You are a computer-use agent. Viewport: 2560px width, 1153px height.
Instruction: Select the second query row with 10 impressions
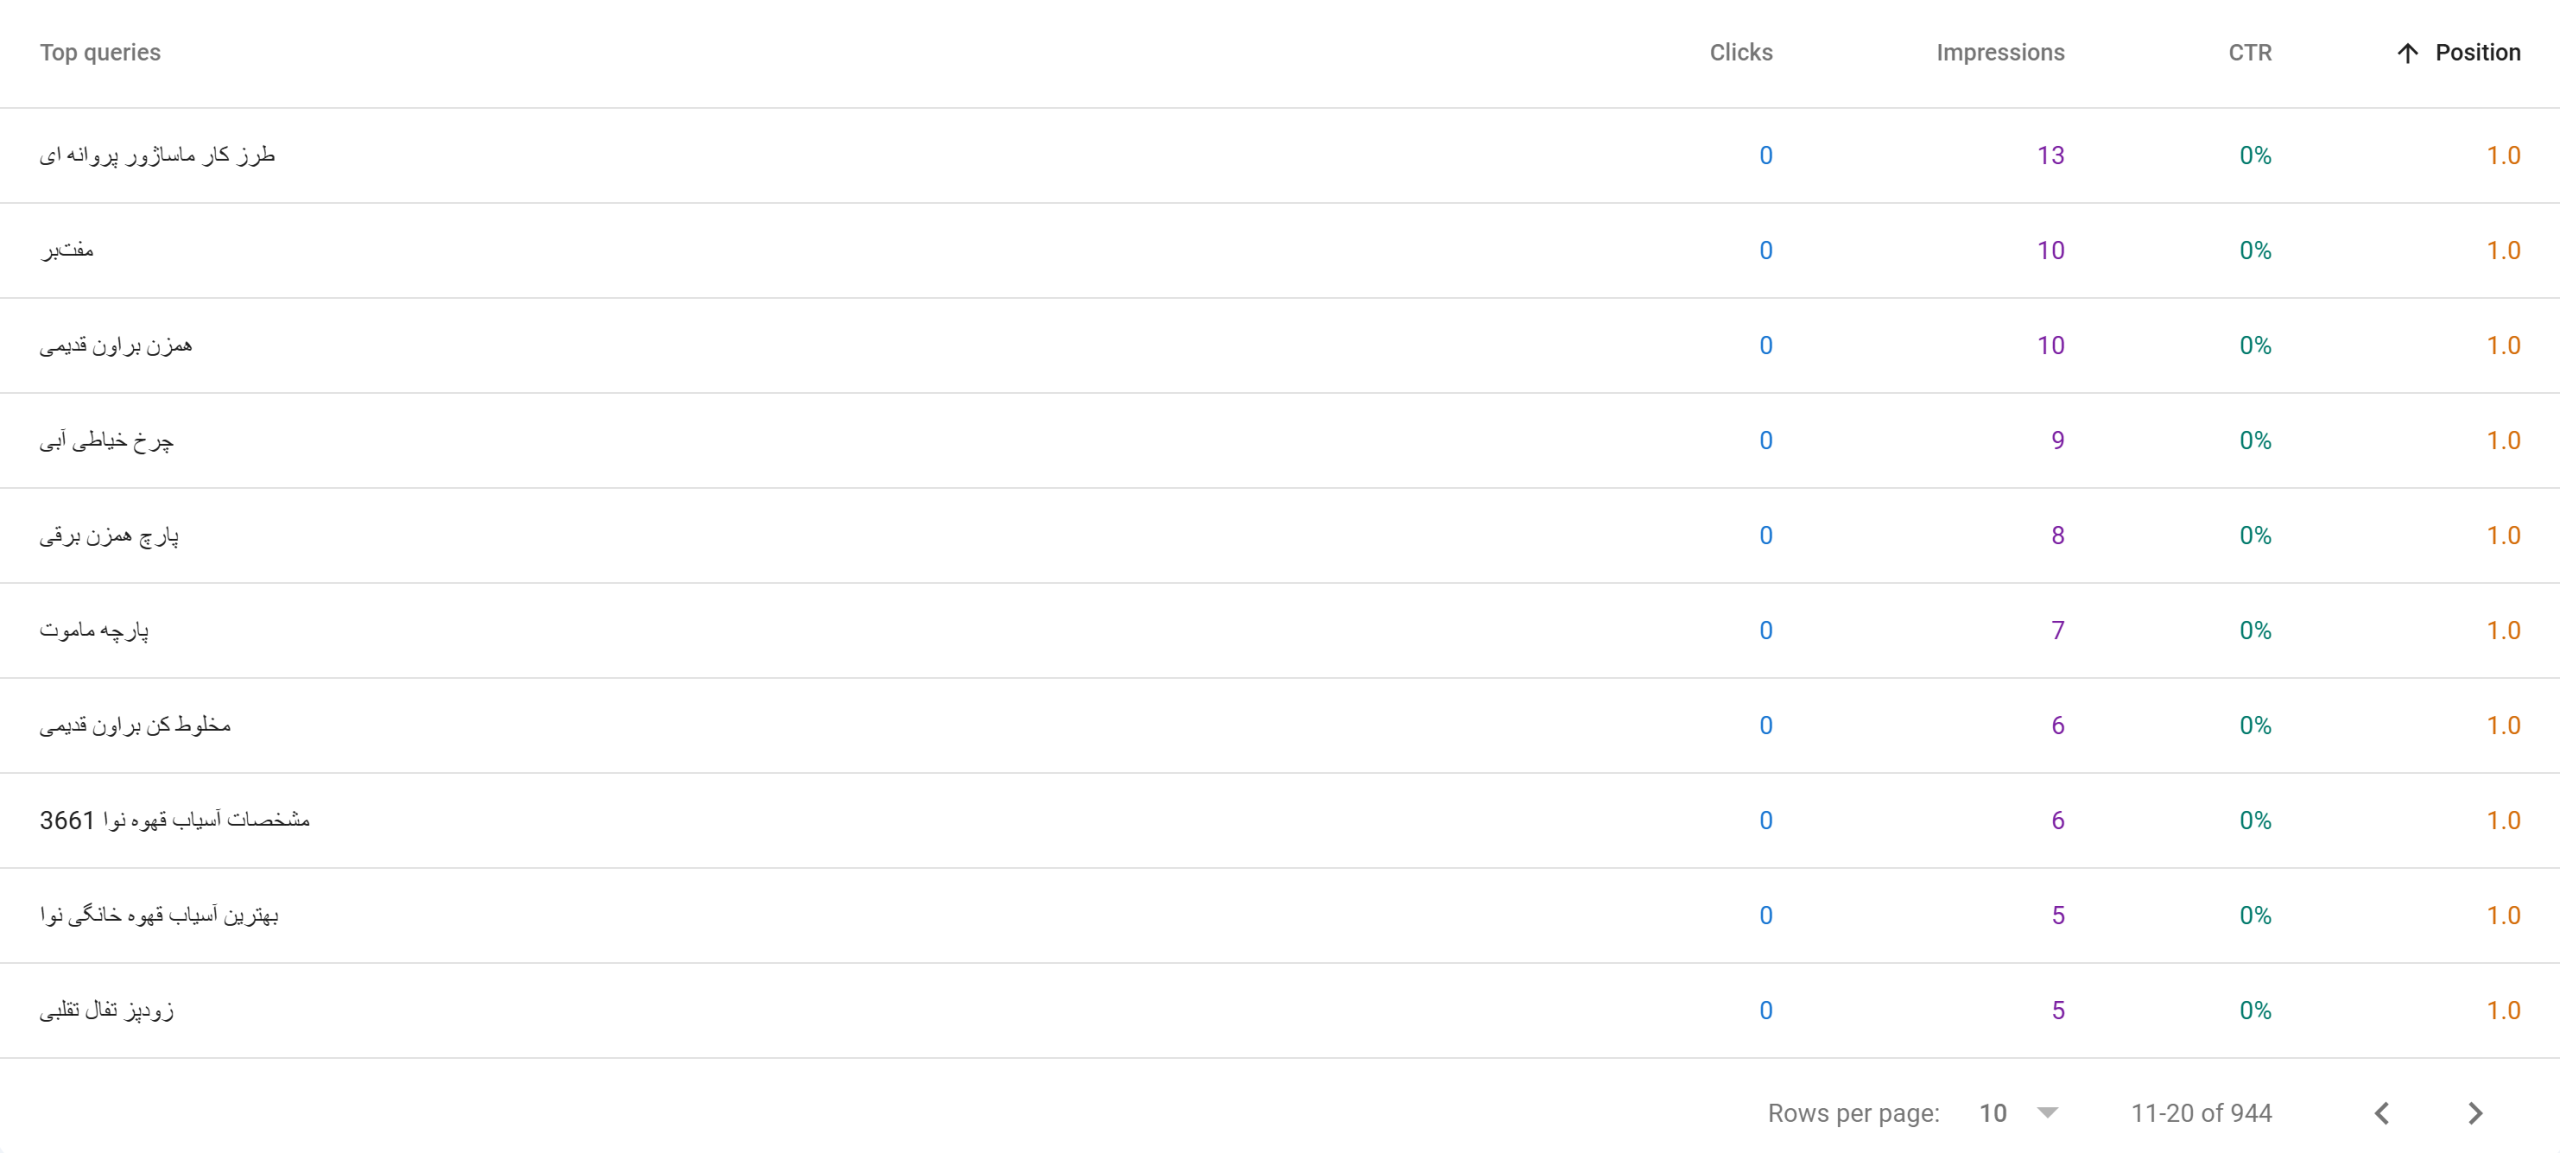[1280, 345]
